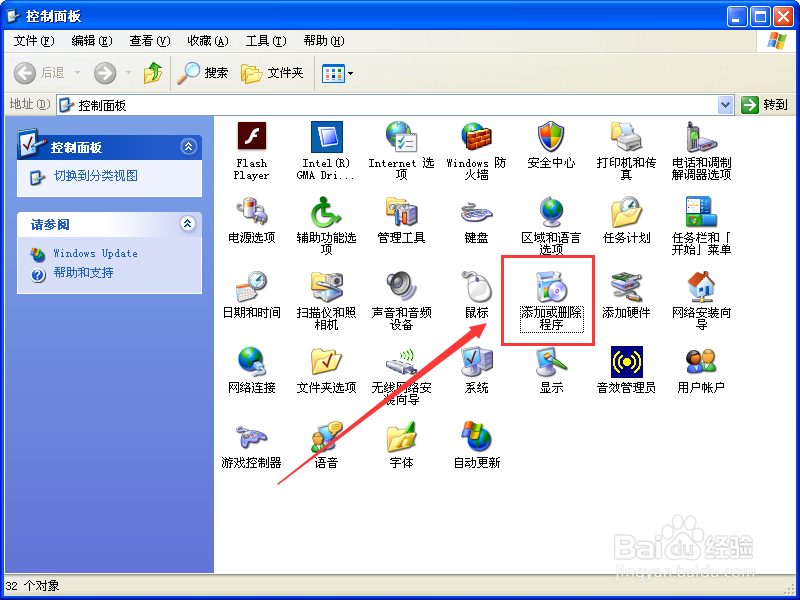
Task: Open Windows Update link
Action: click(95, 254)
